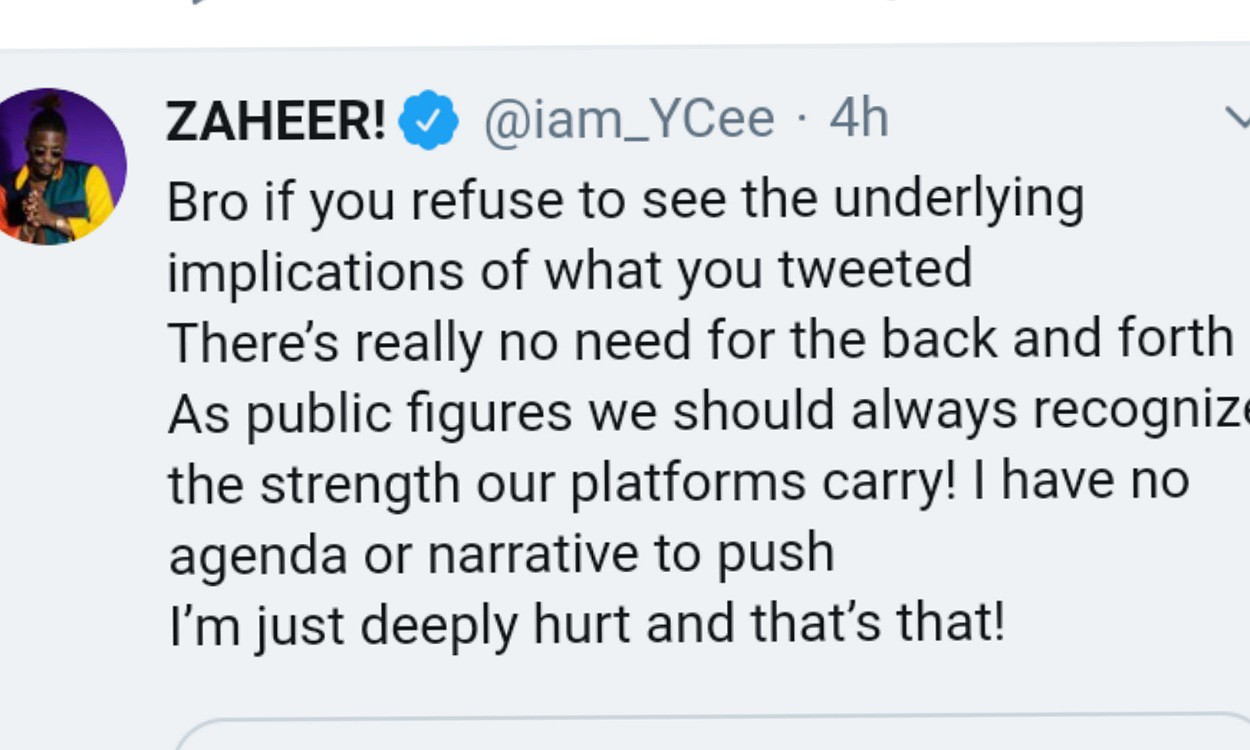Open the tweet options chevron menu
Image resolution: width=1250 pixels, height=750 pixels.
1237,120
